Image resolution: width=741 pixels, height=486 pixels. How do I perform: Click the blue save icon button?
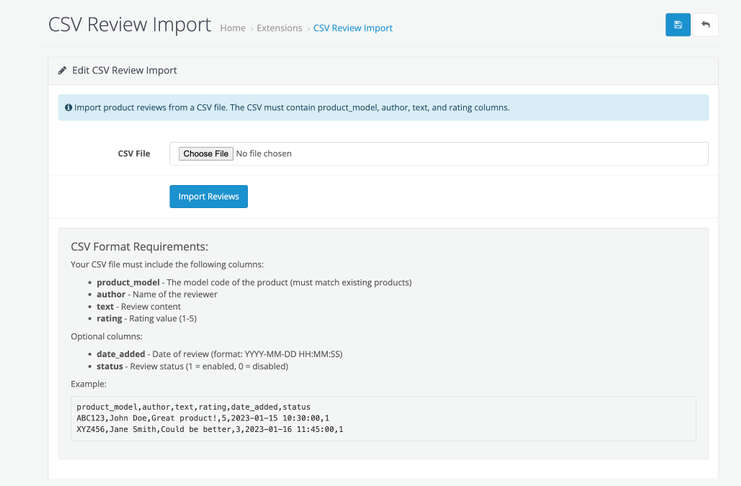[x=678, y=25]
